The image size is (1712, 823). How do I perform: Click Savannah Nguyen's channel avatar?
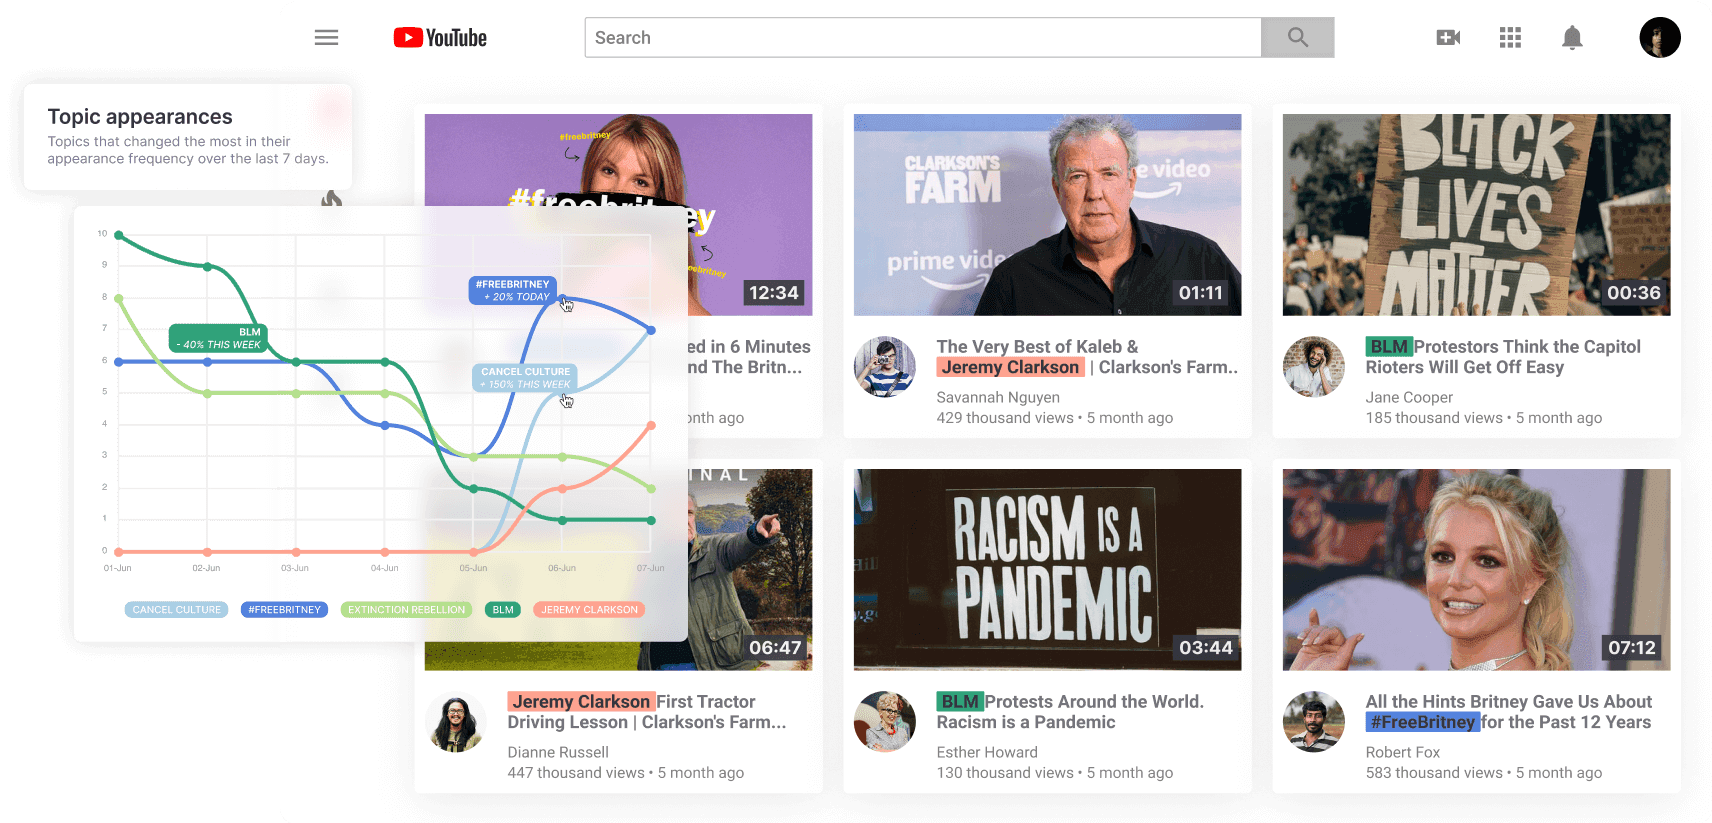(884, 367)
